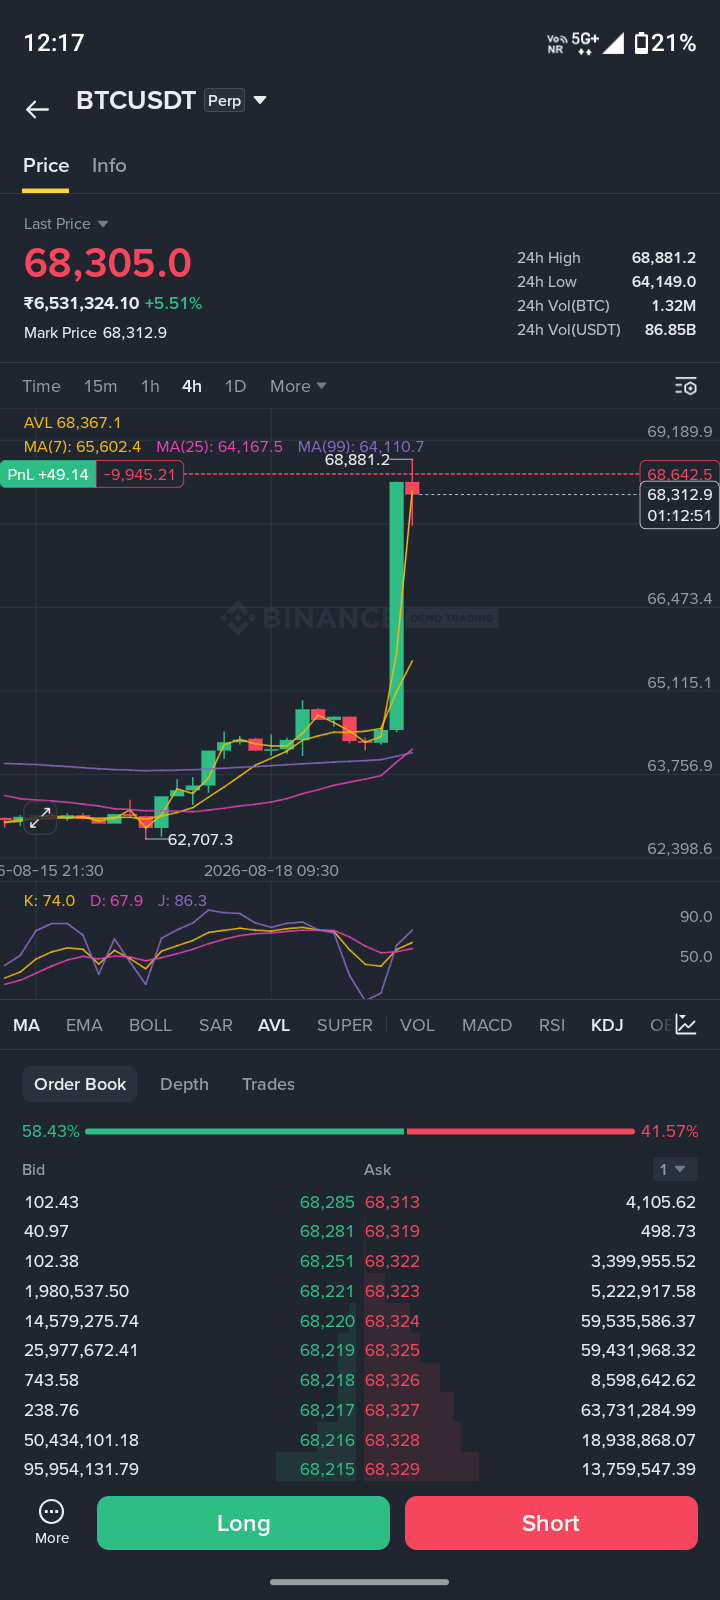Tap the 68,312.9 countdown price tag
Screen dimensions: 720x1600
[x=680, y=505]
